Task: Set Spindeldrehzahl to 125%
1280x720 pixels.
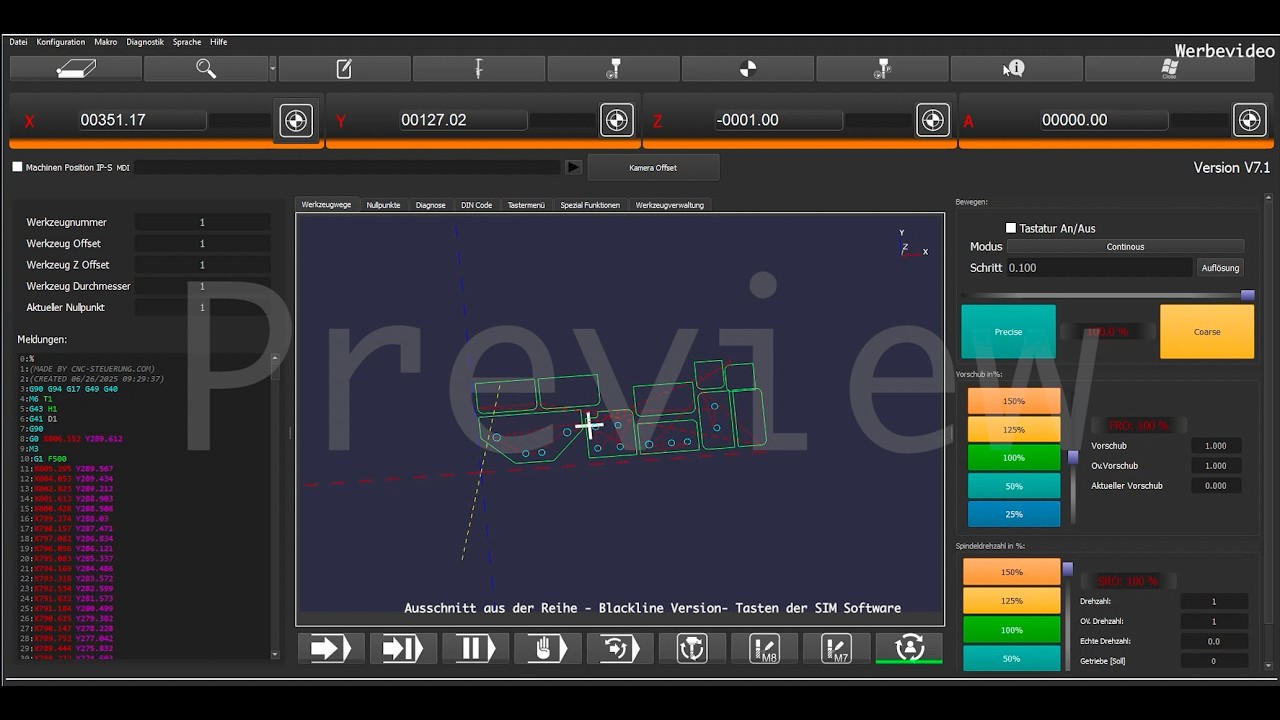Action: (x=1012, y=601)
